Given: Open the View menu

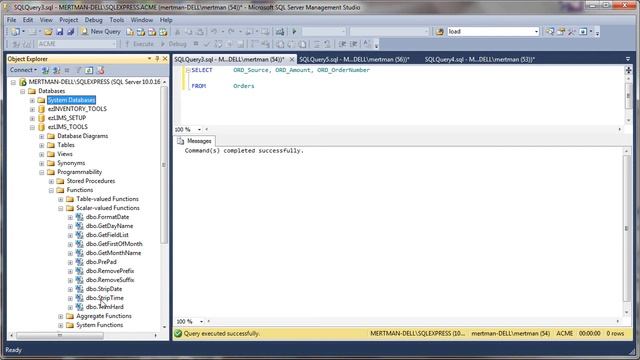Looking at the screenshot, I should pos(46,20).
